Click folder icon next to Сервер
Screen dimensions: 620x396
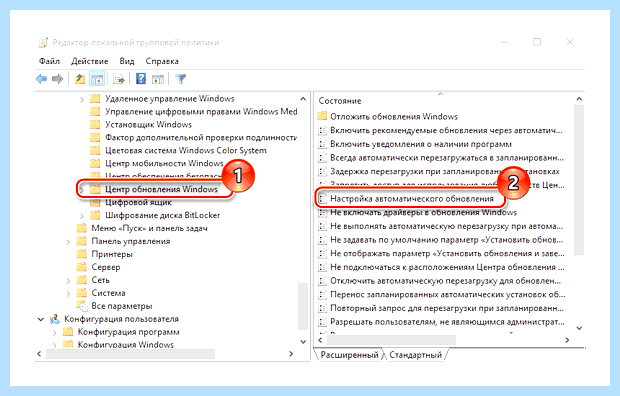[81, 267]
